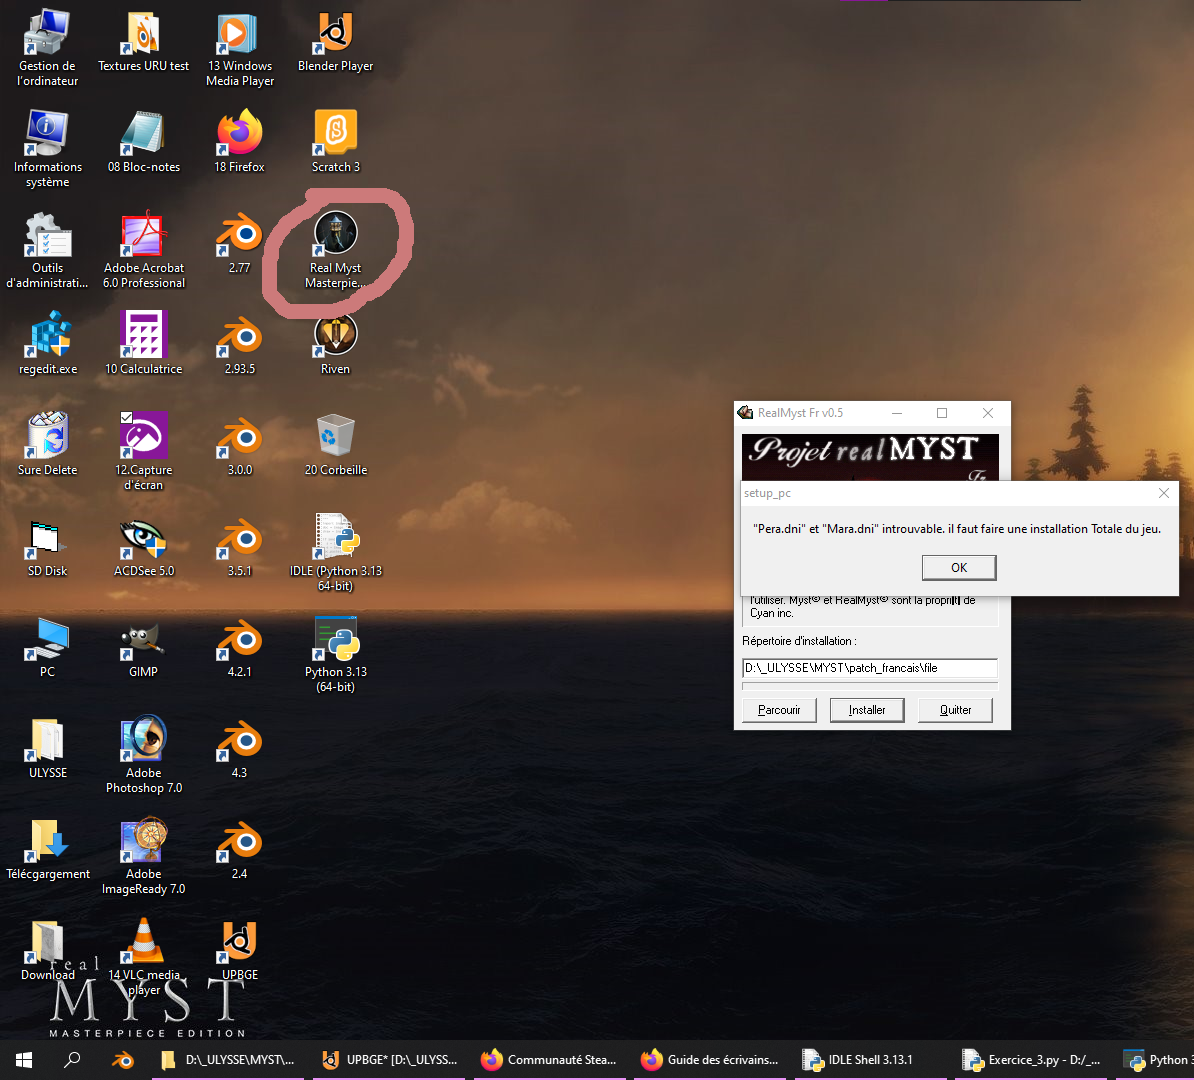Click Parcourir to browse install folder
Screen dimensions: 1194x1080
[779, 710]
